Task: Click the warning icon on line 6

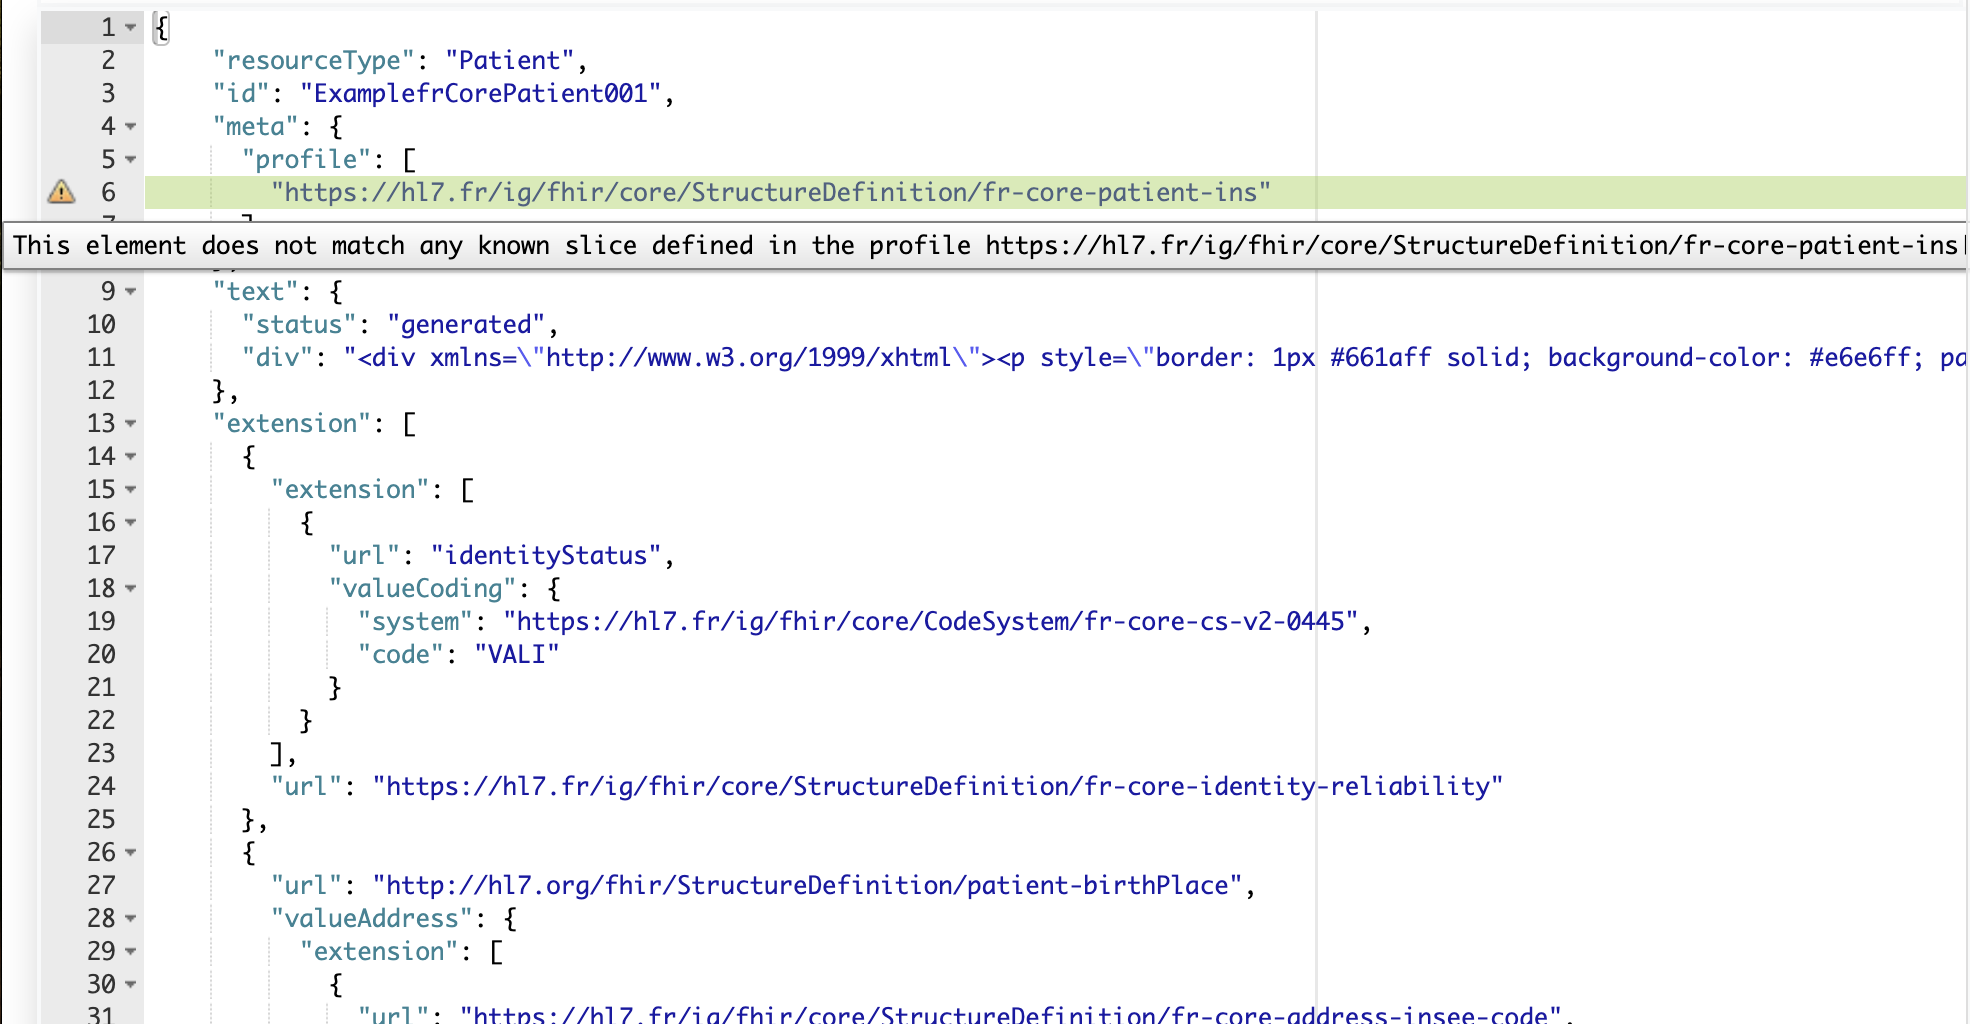Action: point(62,192)
